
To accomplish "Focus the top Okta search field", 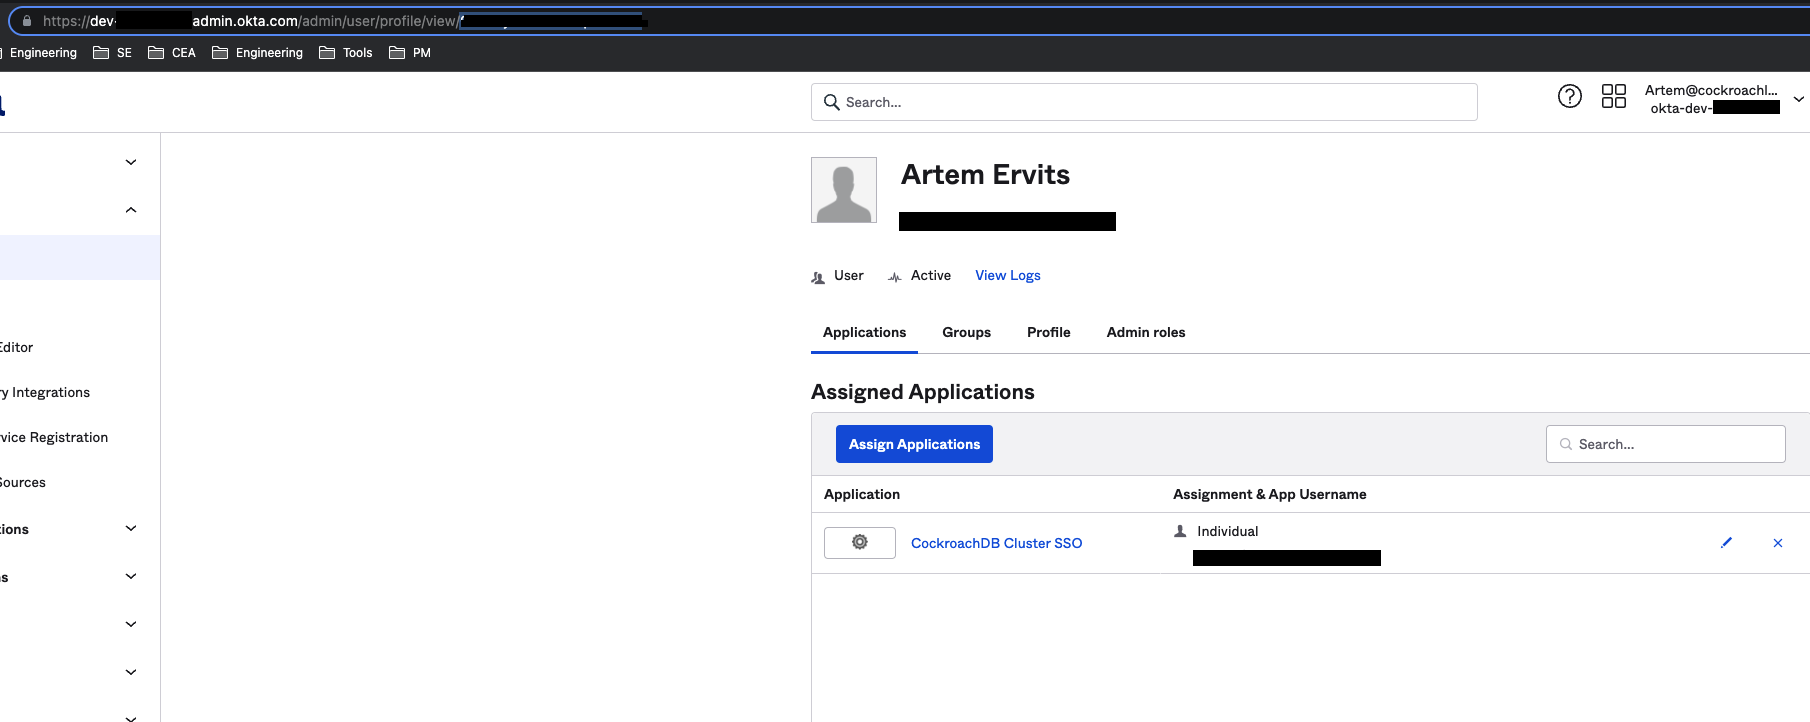I will tap(1144, 102).
